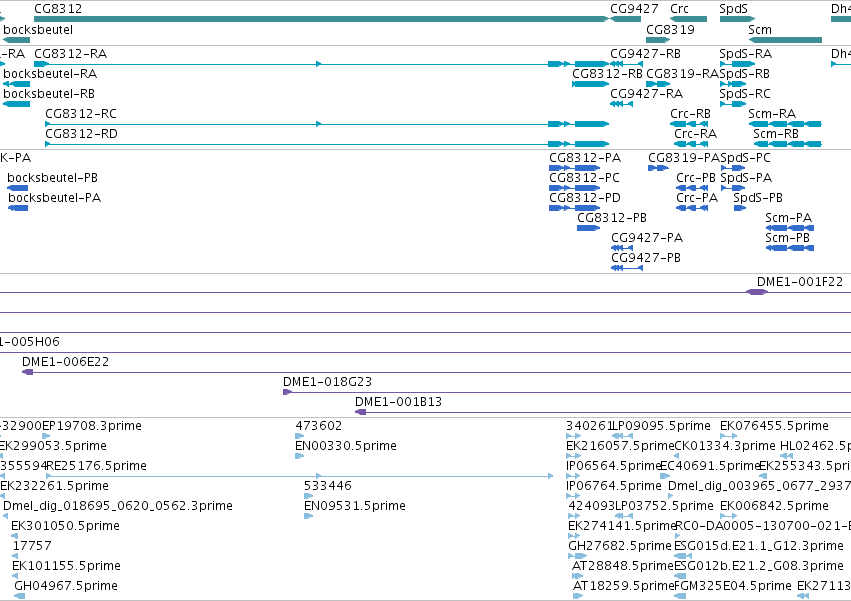Select EST EN09531.5prime label
The height and width of the screenshot is (601, 851).
tap(354, 507)
